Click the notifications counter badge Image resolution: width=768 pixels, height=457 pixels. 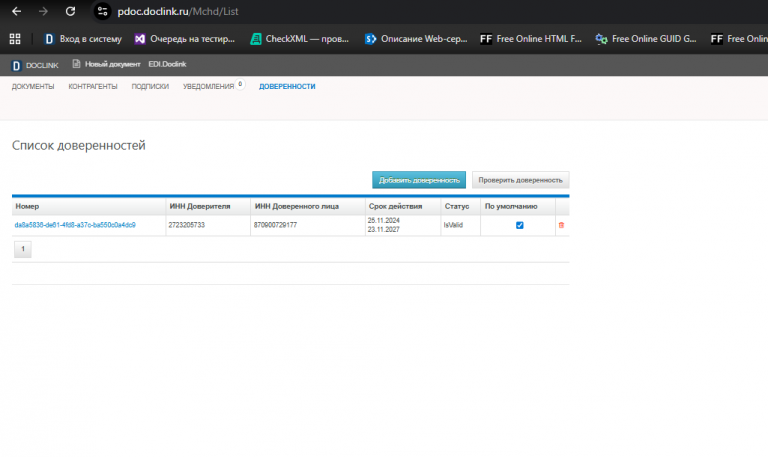(240, 84)
